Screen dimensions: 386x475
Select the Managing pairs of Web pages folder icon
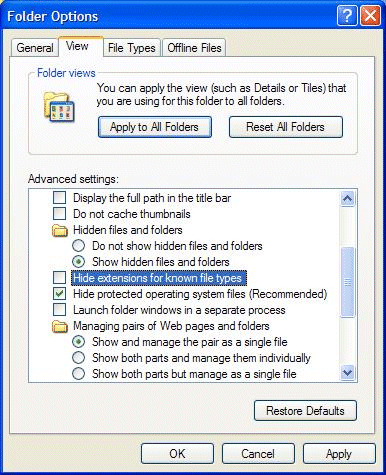[x=60, y=326]
